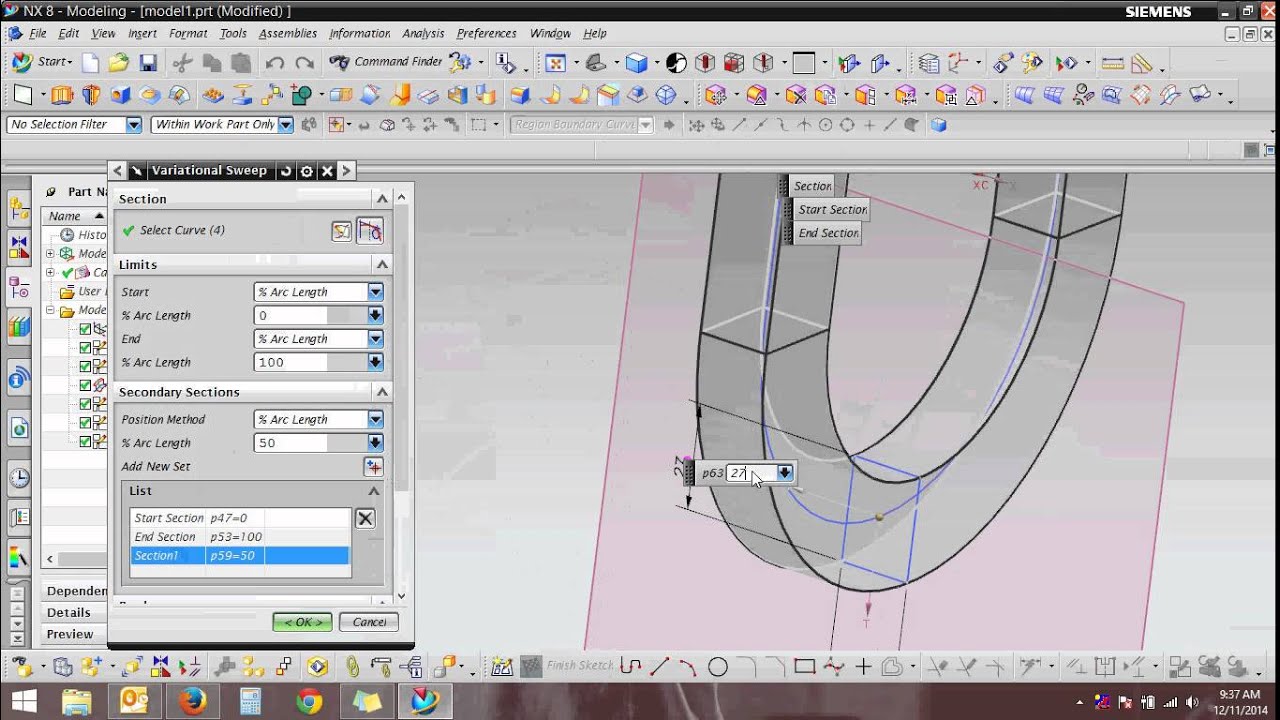The image size is (1280, 720).
Task: Select the End Section list row
Action: 240,537
